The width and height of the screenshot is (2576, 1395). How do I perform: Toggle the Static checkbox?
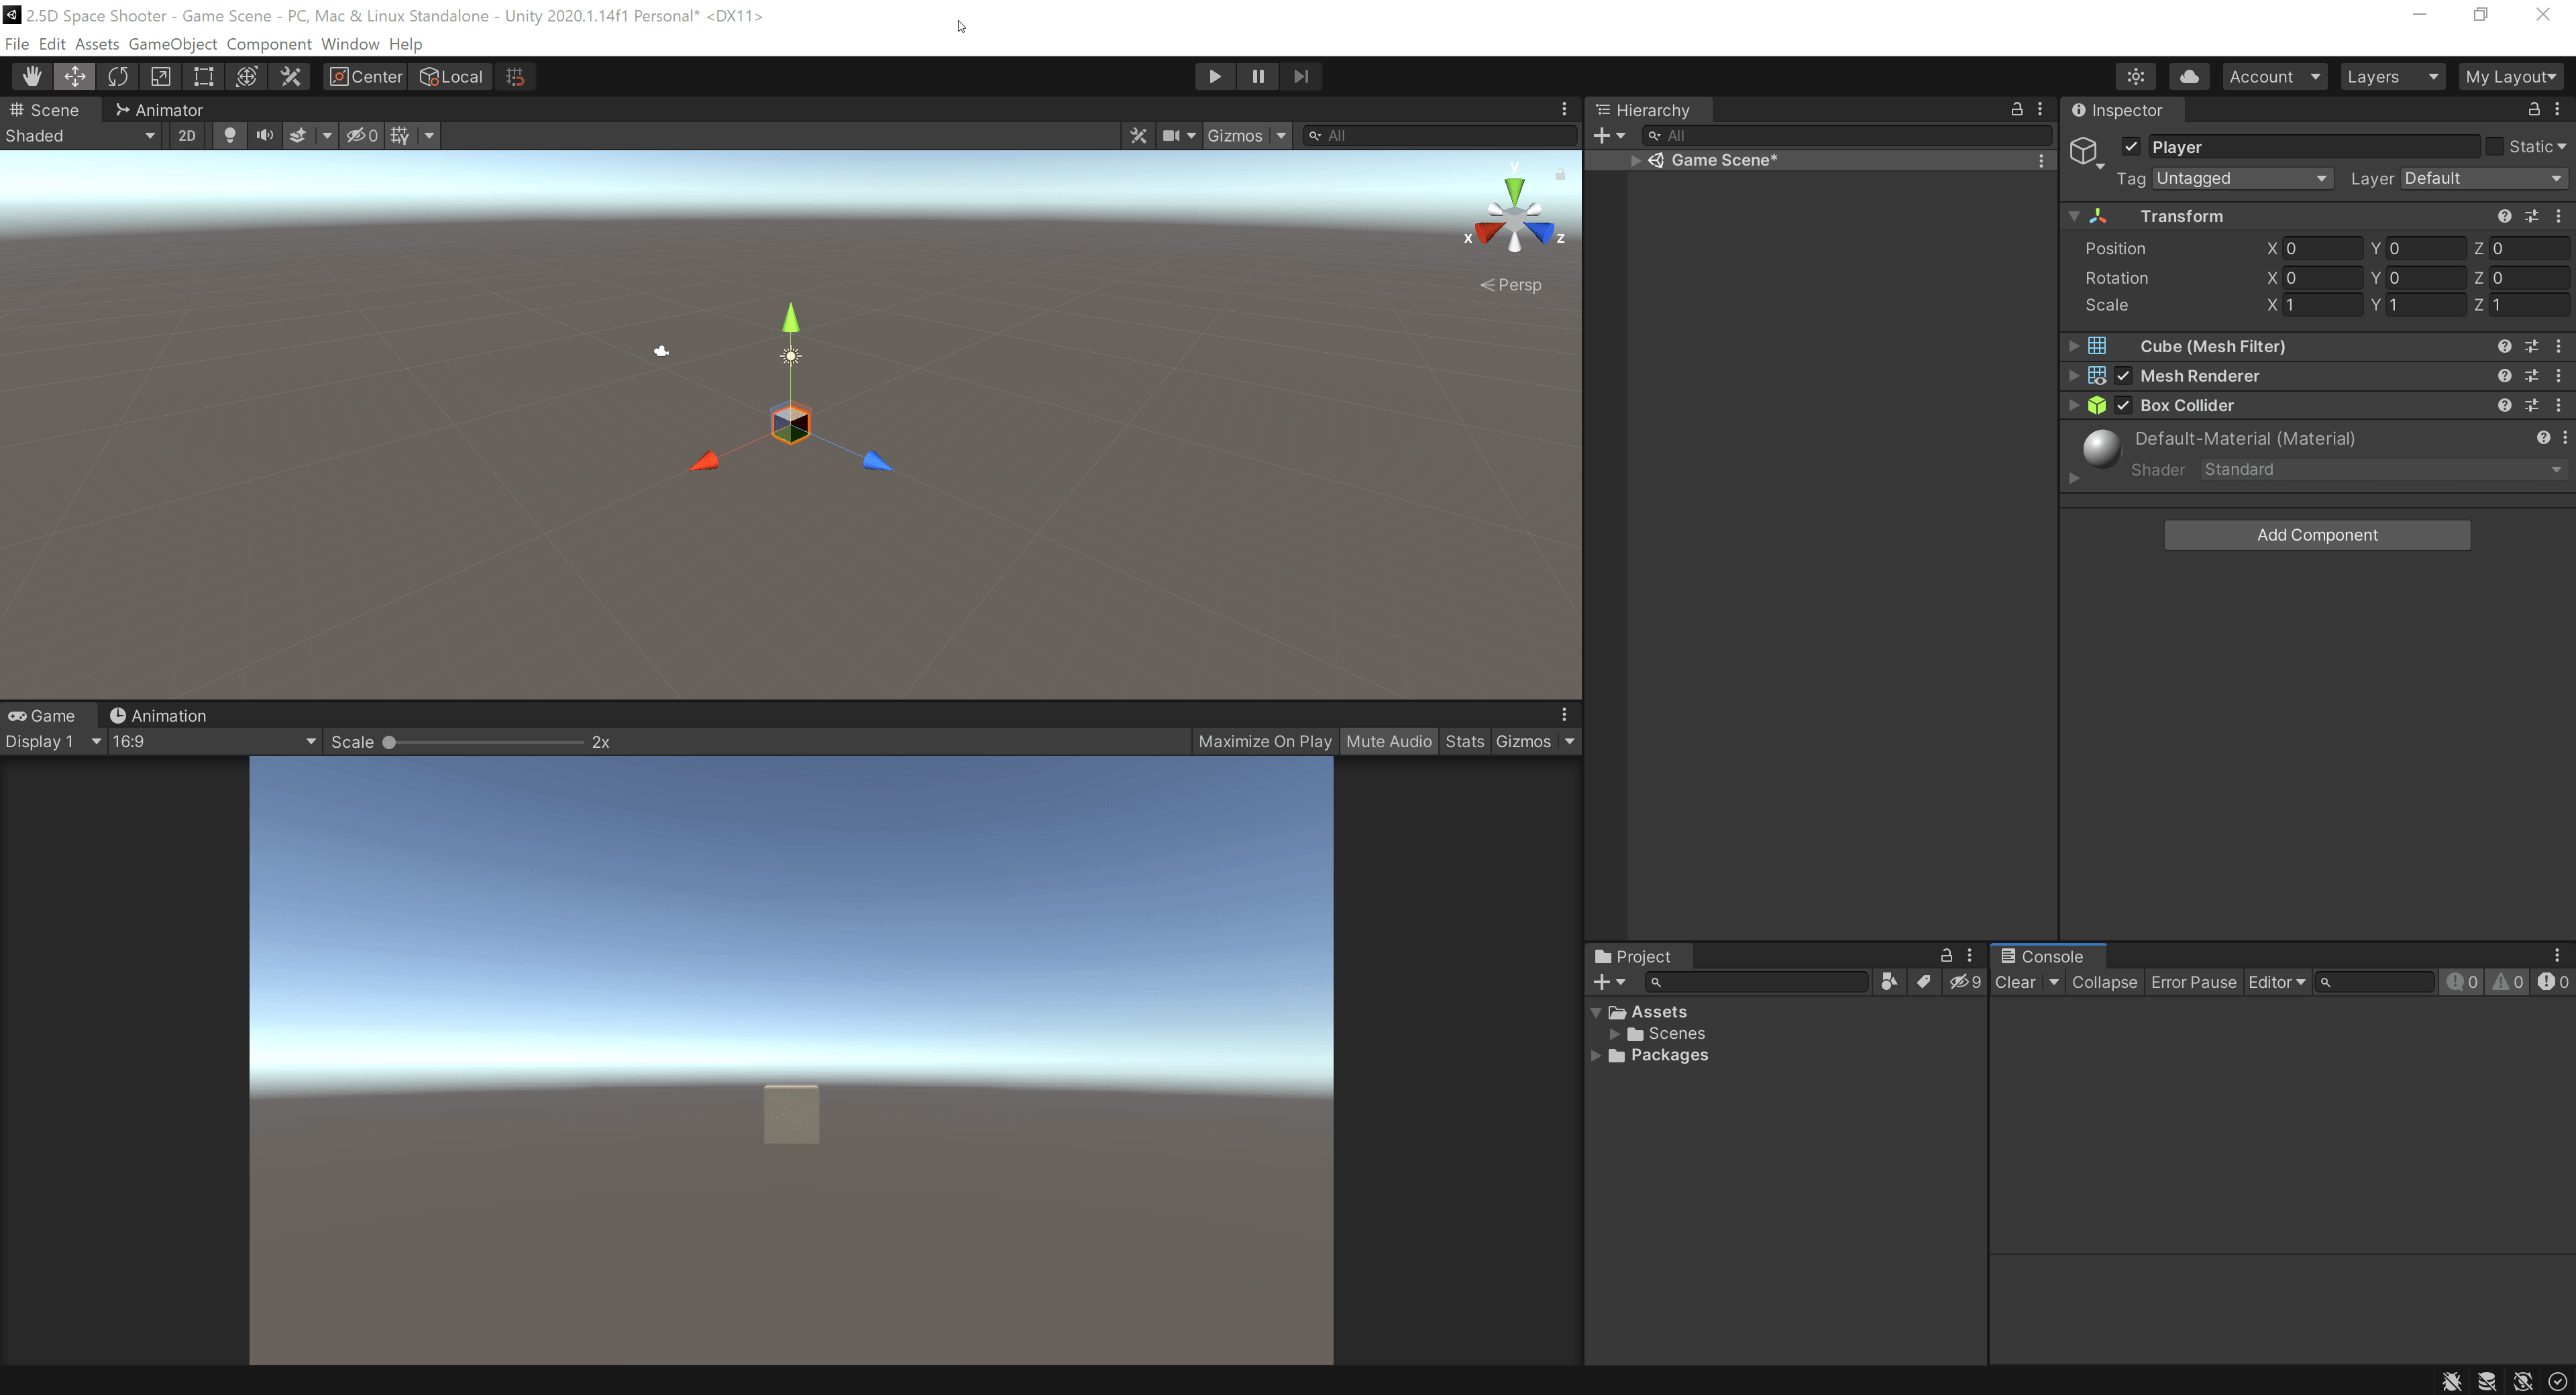pyautogui.click(x=2495, y=147)
